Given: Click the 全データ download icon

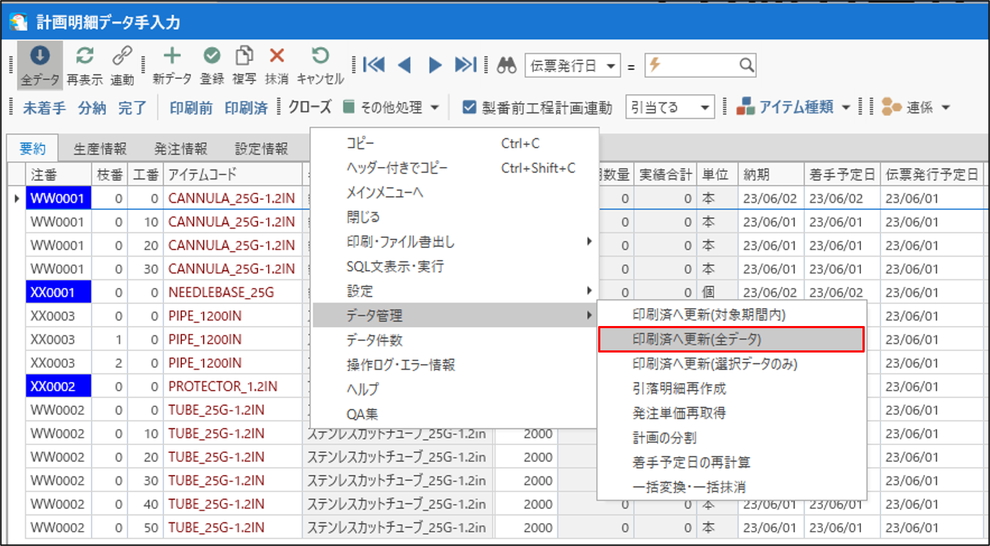Looking at the screenshot, I should click(x=40, y=56).
